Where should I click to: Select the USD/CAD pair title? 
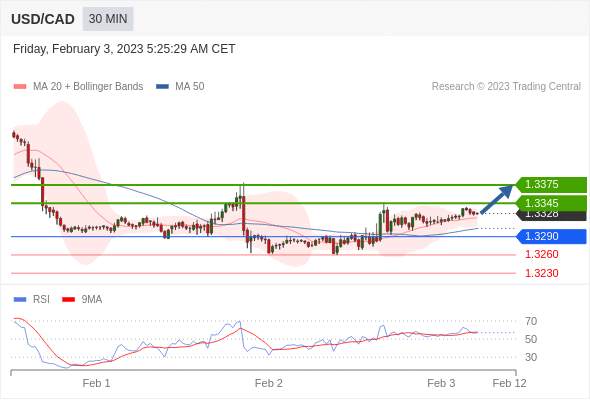pyautogui.click(x=43, y=19)
